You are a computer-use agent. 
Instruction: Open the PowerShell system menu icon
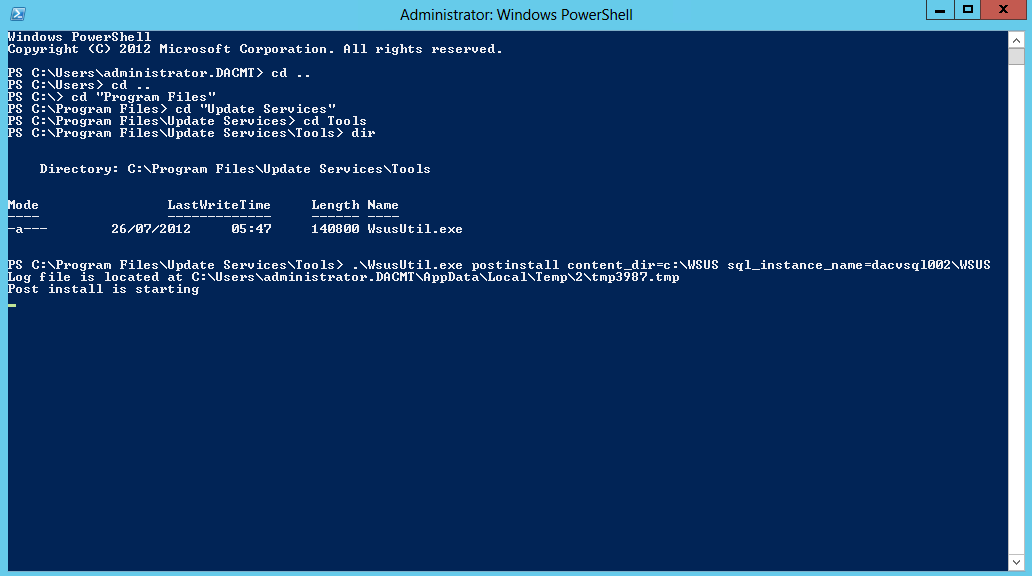18,14
